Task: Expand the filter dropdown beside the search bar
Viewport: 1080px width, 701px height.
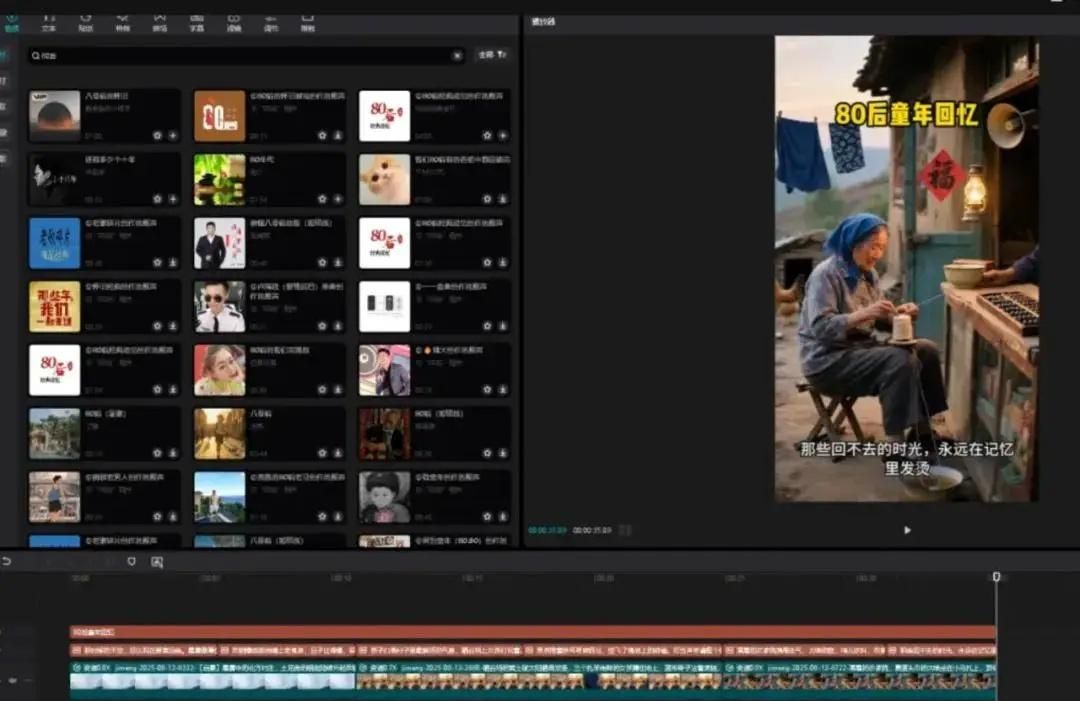Action: coord(491,55)
